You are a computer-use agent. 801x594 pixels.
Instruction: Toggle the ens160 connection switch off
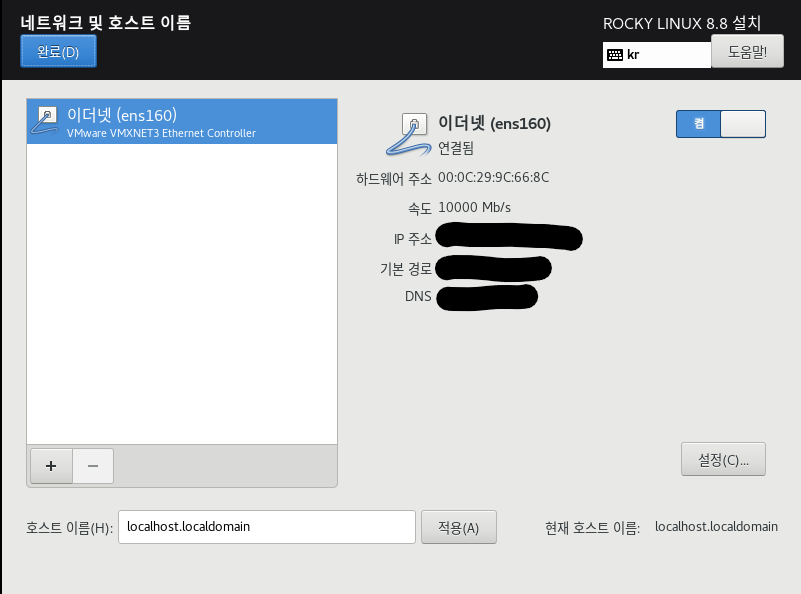click(721, 124)
